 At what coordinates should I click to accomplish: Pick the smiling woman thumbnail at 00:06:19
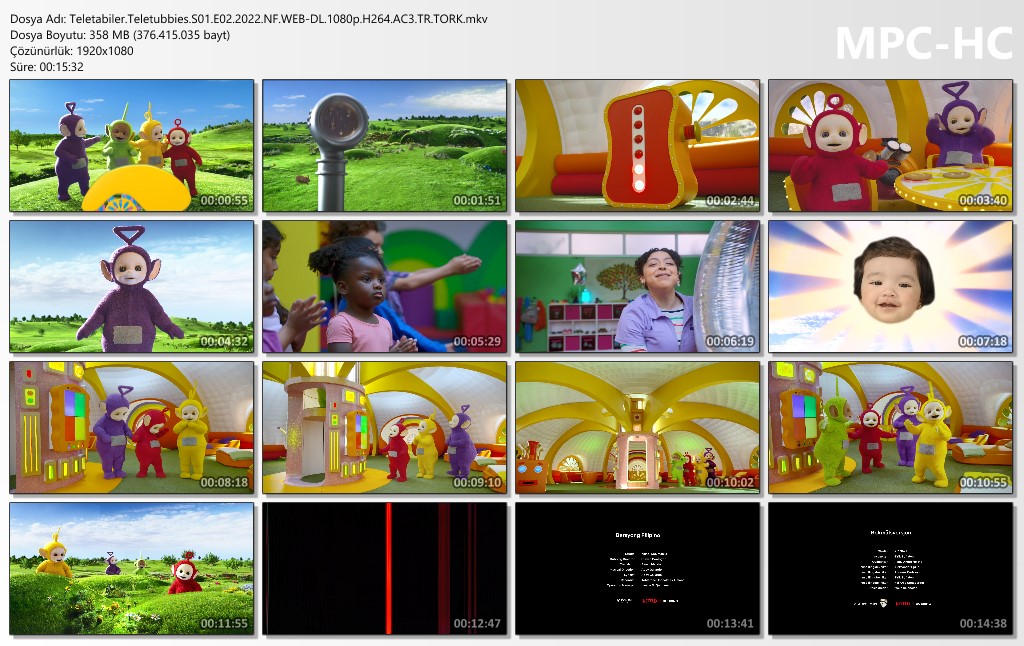point(637,287)
